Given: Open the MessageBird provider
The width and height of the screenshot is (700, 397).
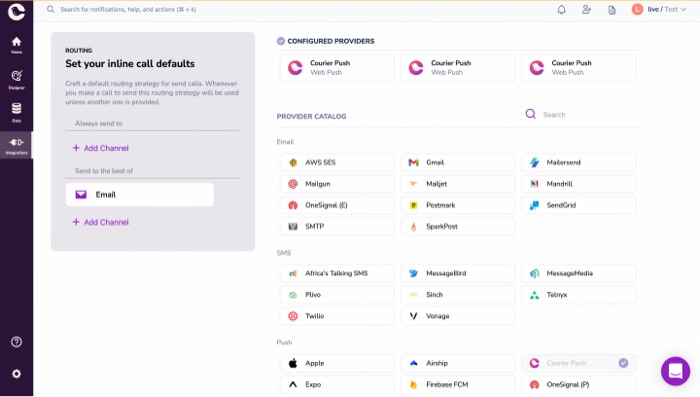Looking at the screenshot, I should point(458,273).
